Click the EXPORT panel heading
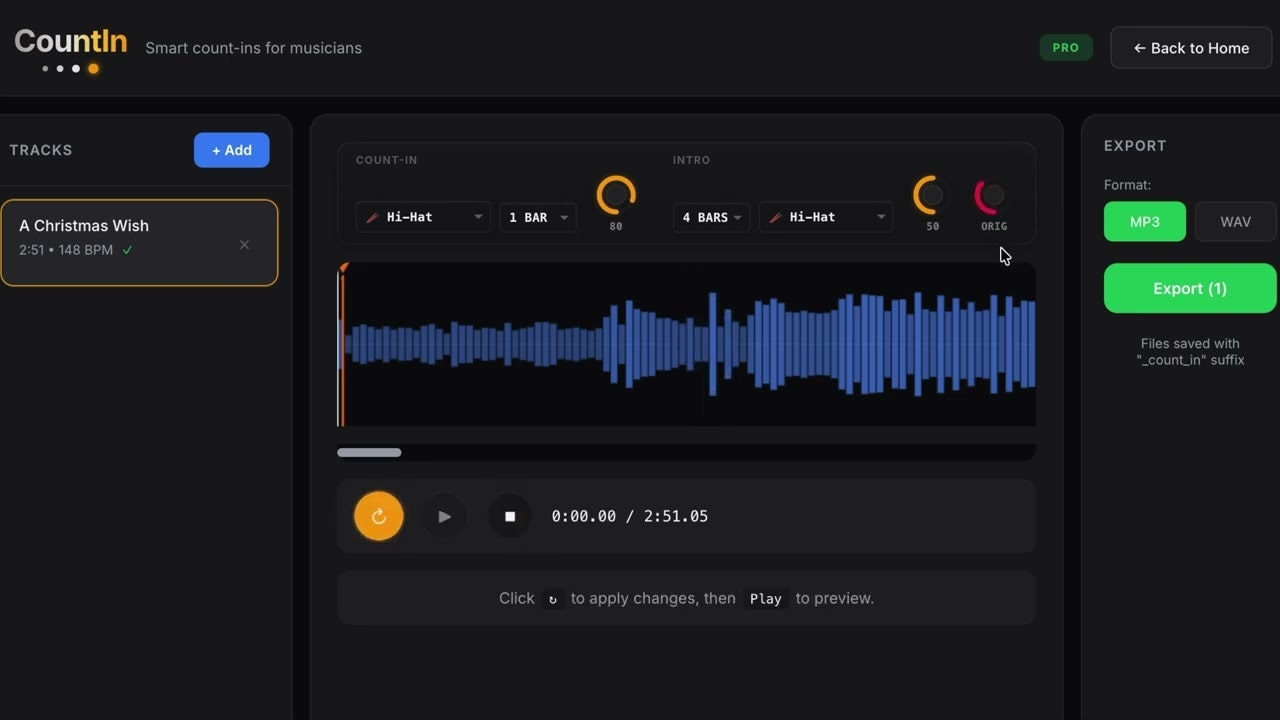Viewport: 1280px width, 720px height. pos(1135,146)
